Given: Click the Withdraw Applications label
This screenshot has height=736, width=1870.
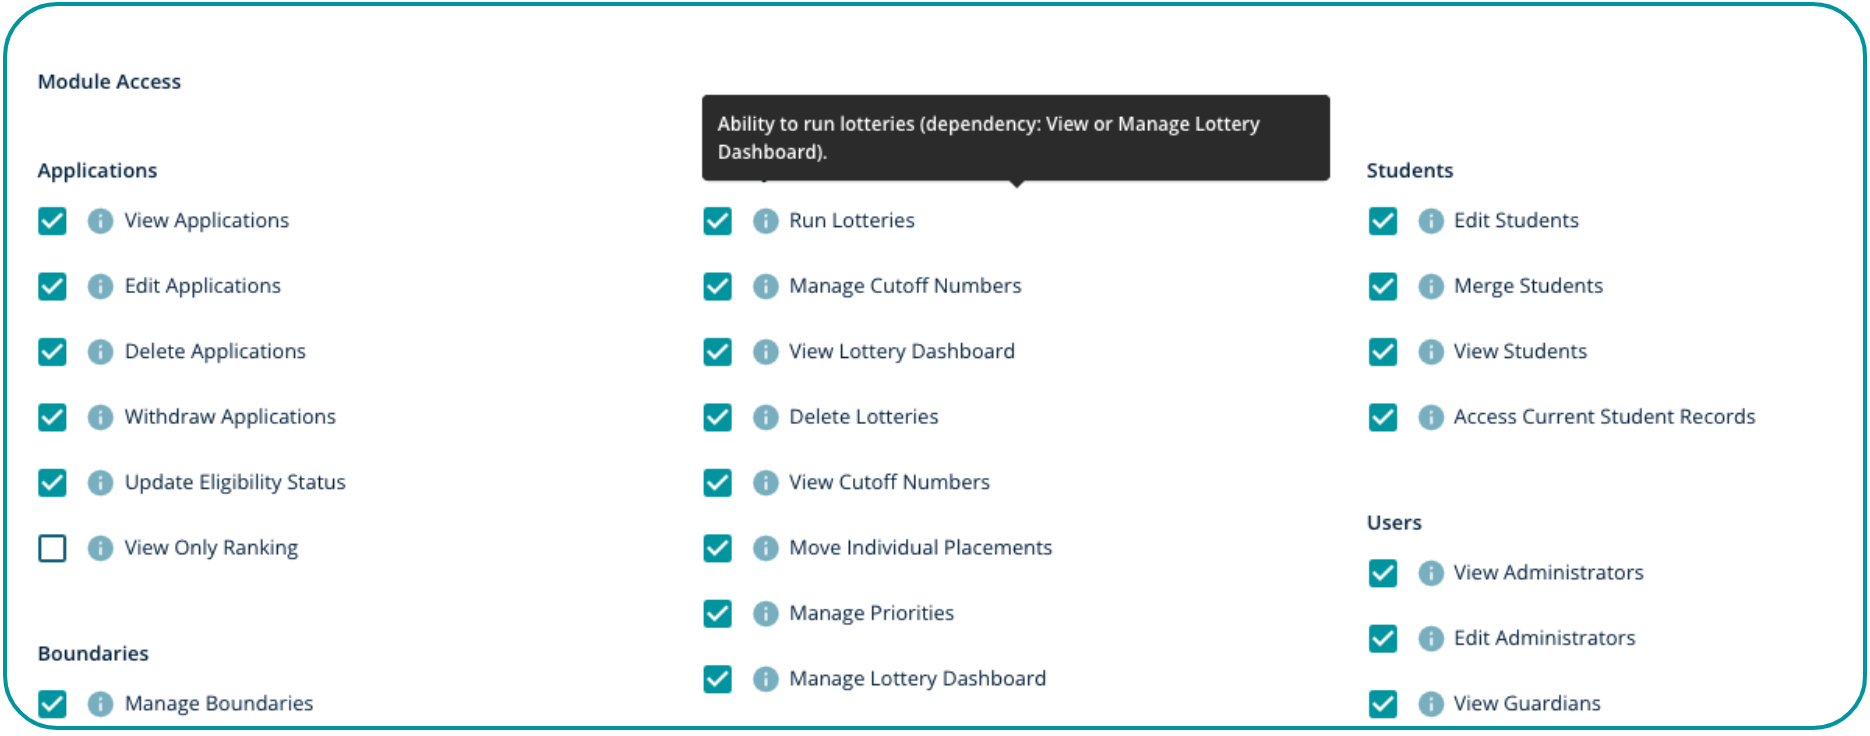Looking at the screenshot, I should [x=230, y=417].
